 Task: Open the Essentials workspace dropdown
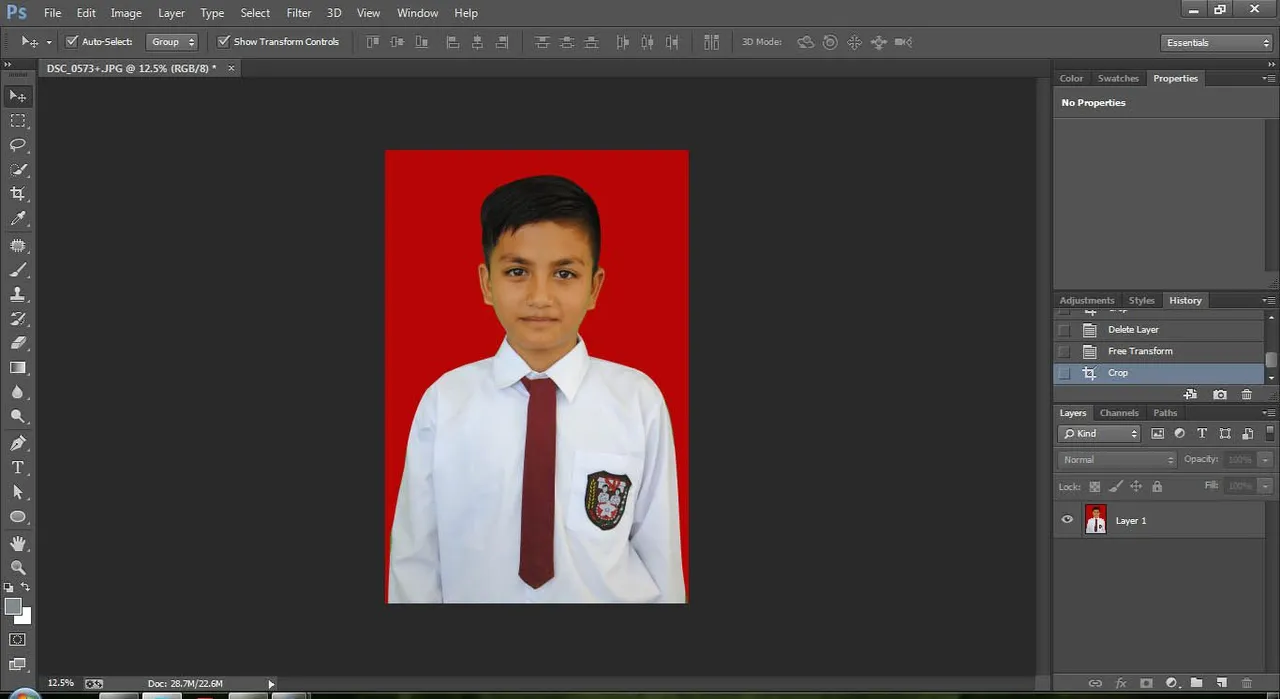tap(1217, 42)
